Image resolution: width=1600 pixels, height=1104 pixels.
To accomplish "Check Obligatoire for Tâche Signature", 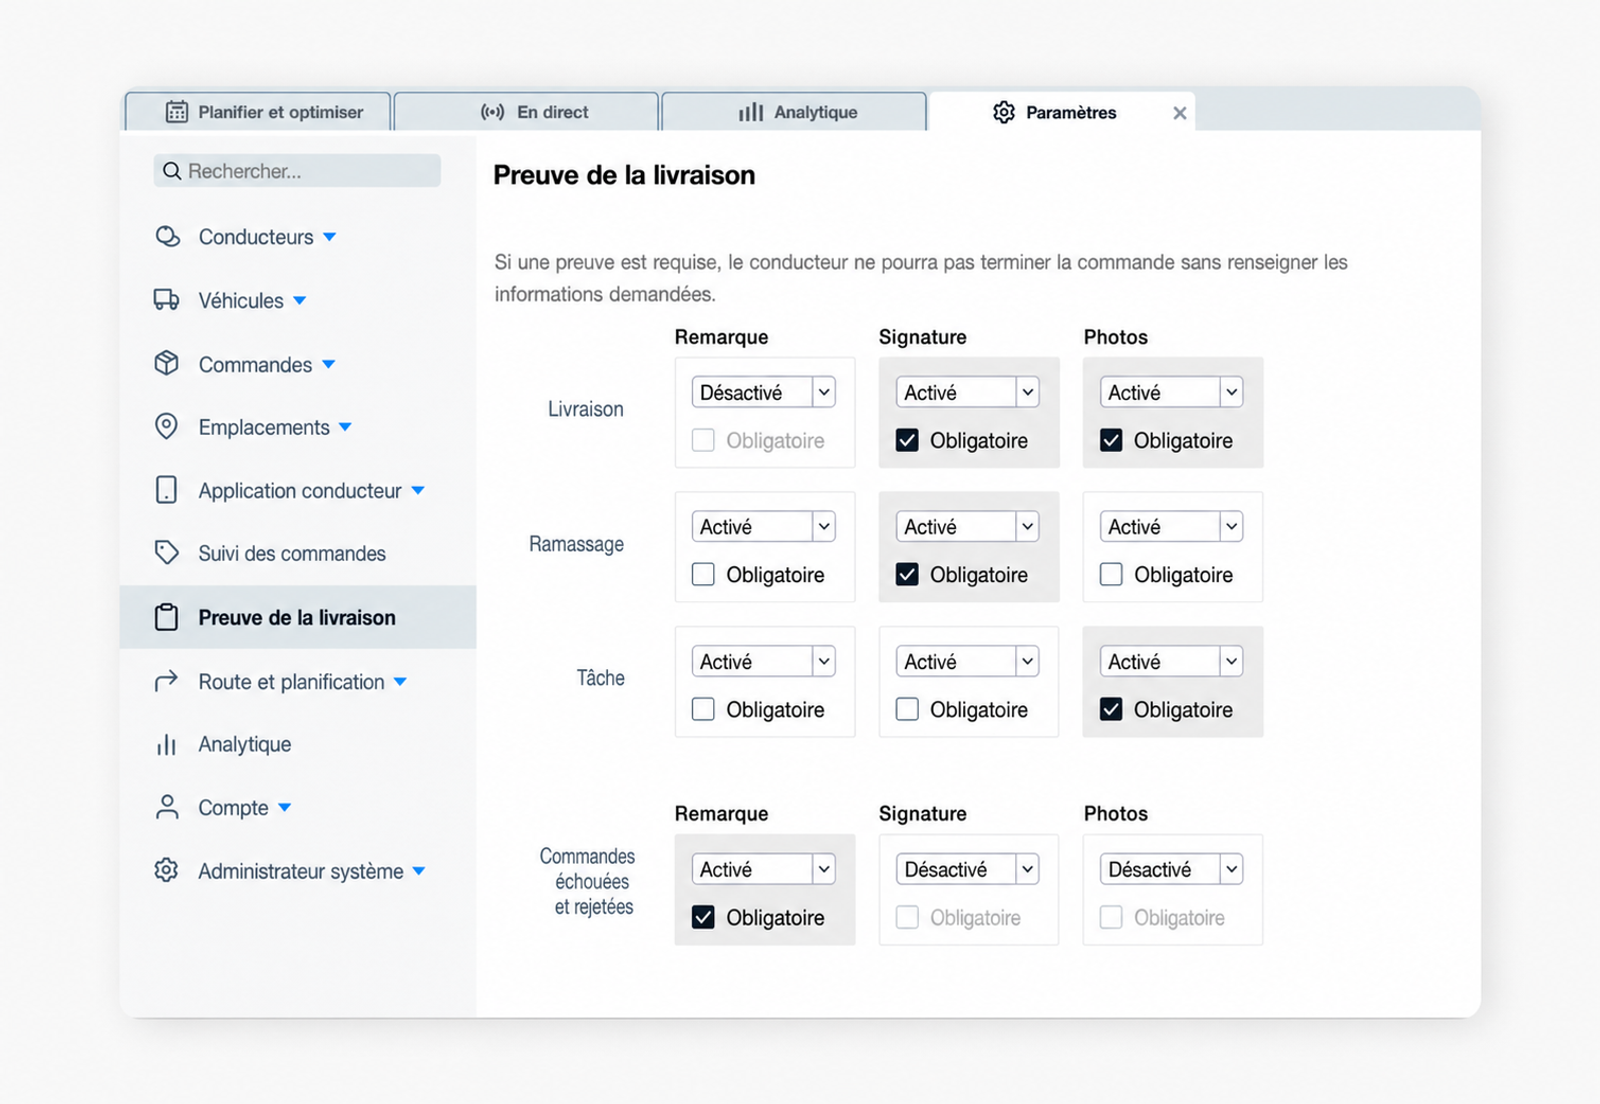I will (907, 709).
